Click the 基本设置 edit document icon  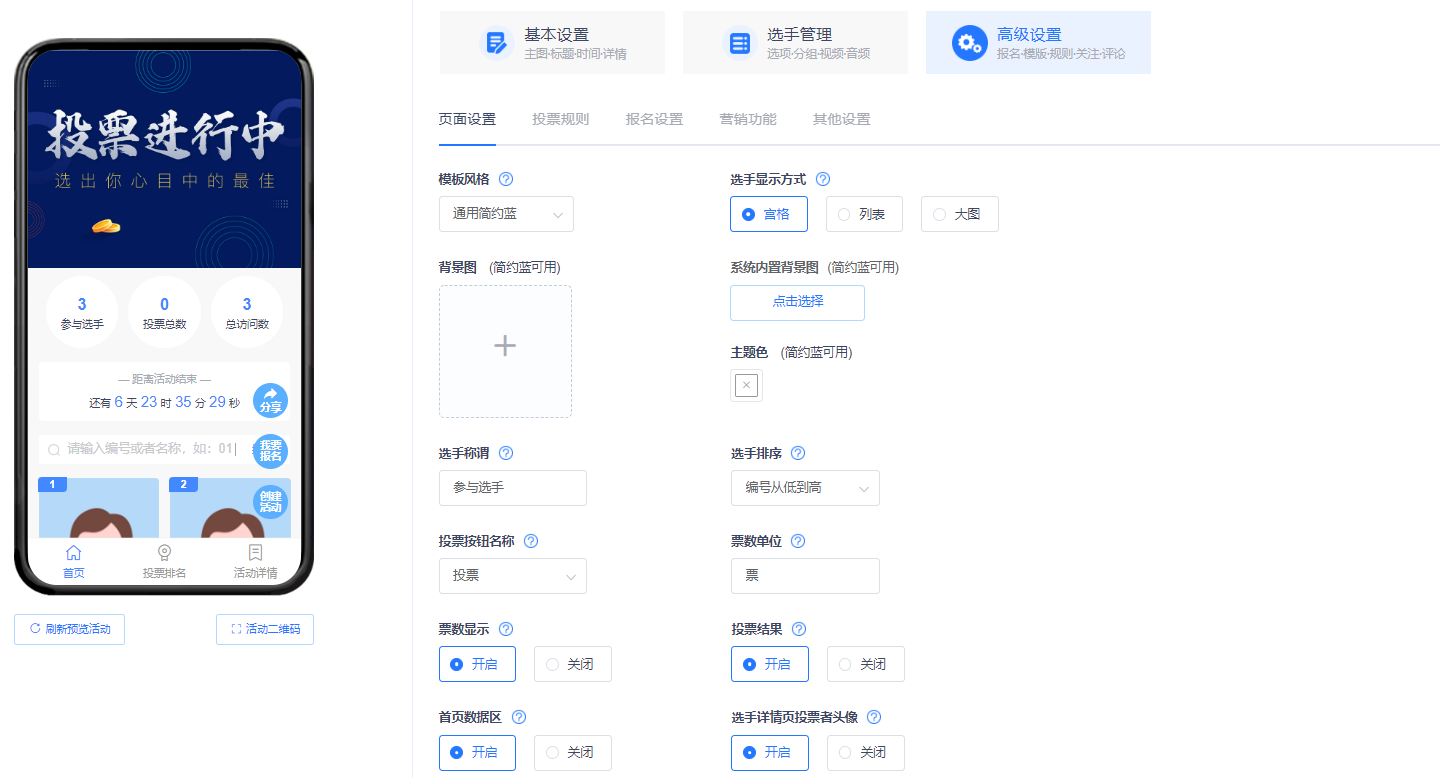coord(496,43)
